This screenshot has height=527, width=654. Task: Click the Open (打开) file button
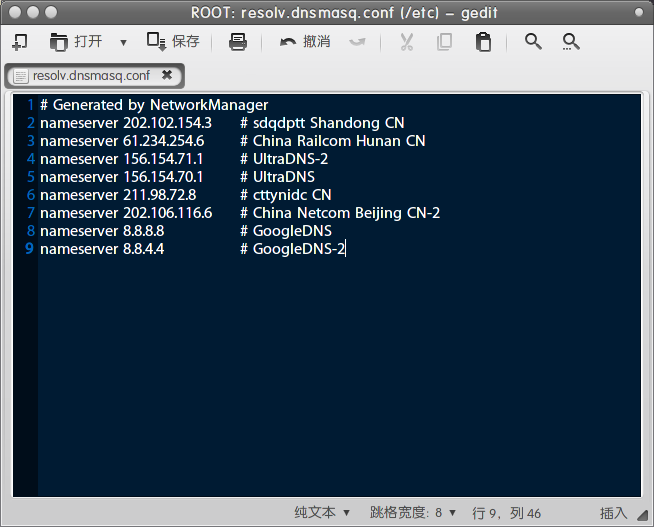point(76,42)
